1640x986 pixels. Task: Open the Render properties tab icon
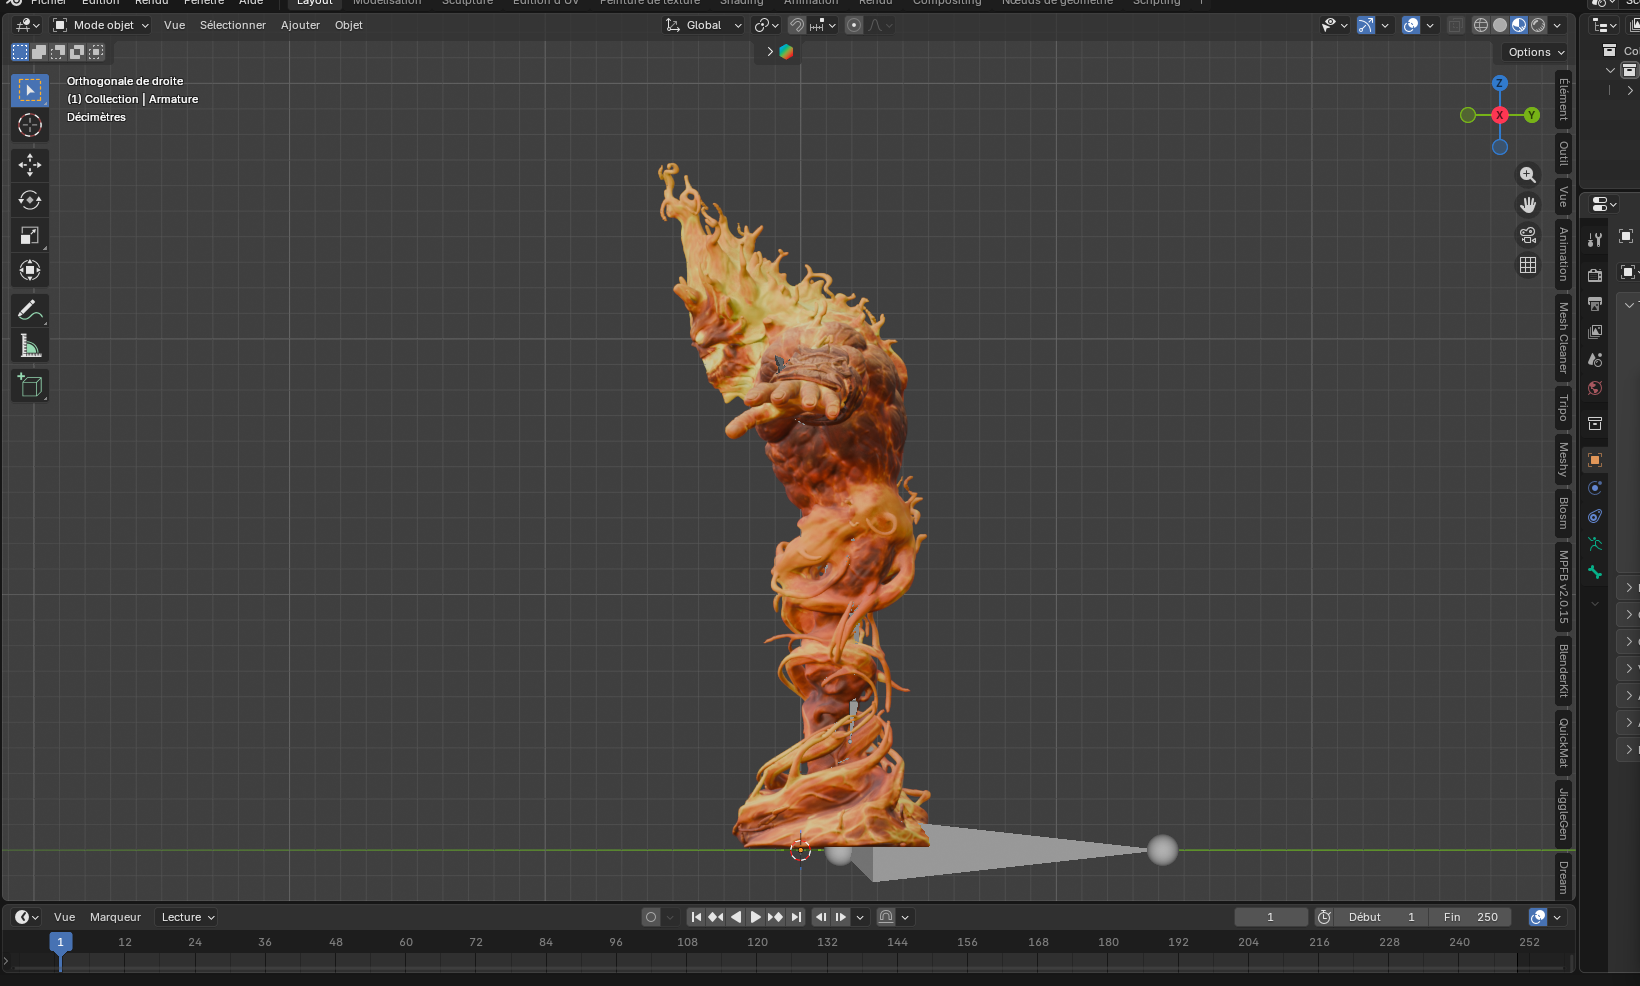(x=1595, y=275)
